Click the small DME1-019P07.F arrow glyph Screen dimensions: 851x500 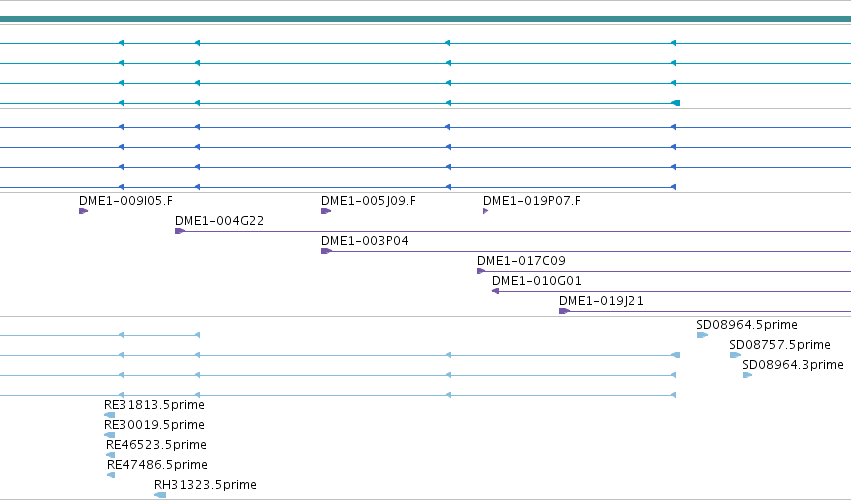[x=485, y=211]
